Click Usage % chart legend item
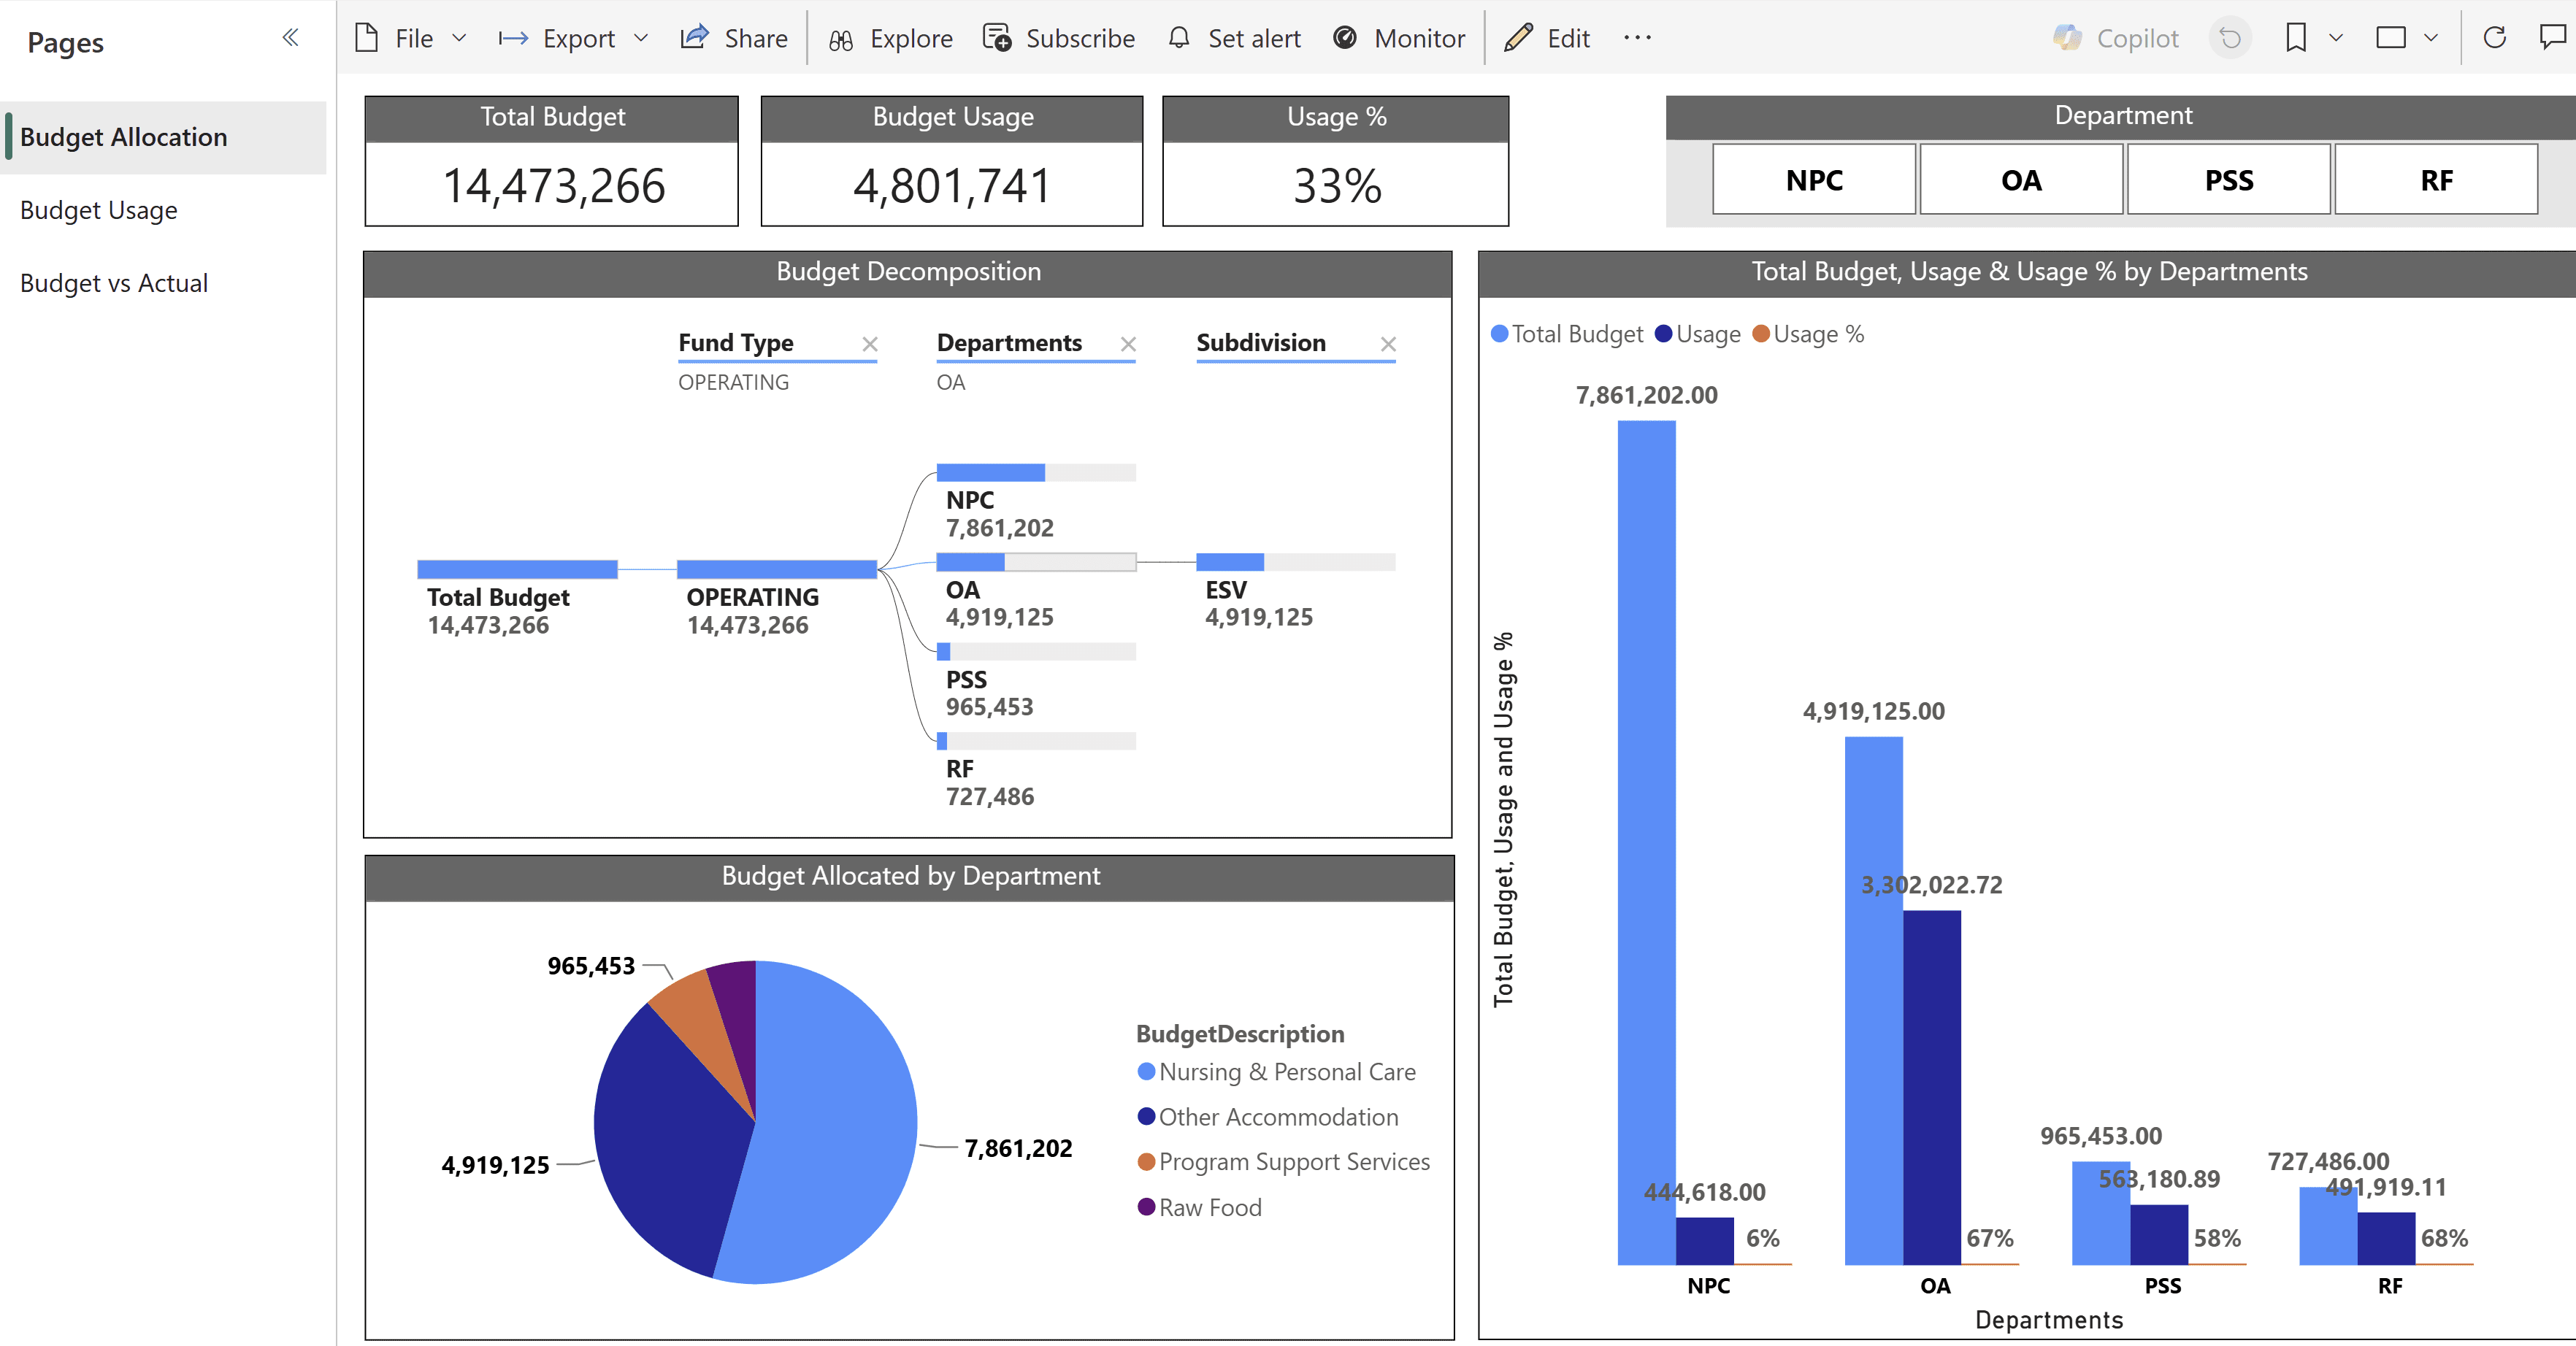This screenshot has width=2576, height=1346. (1808, 334)
